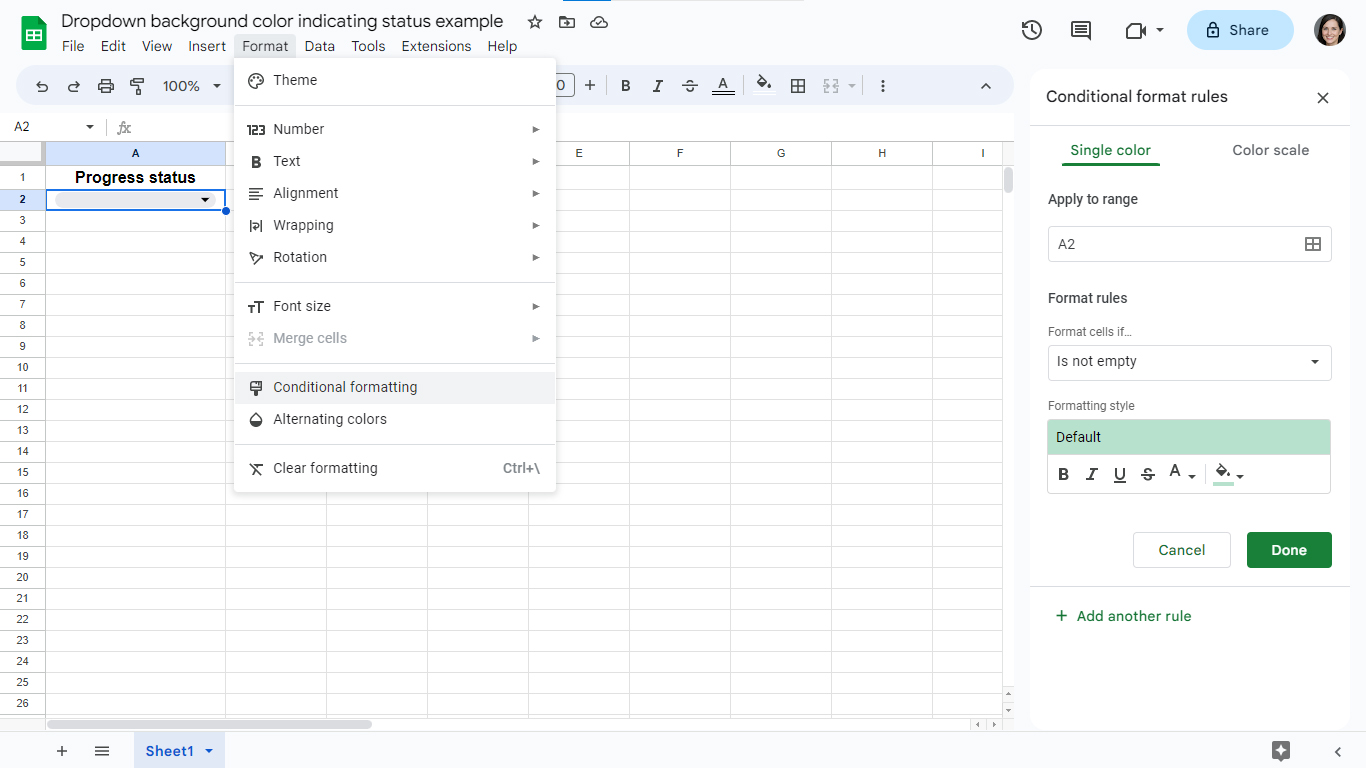The image size is (1366, 768).
Task: Open the borders tool
Action: pyautogui.click(x=797, y=86)
